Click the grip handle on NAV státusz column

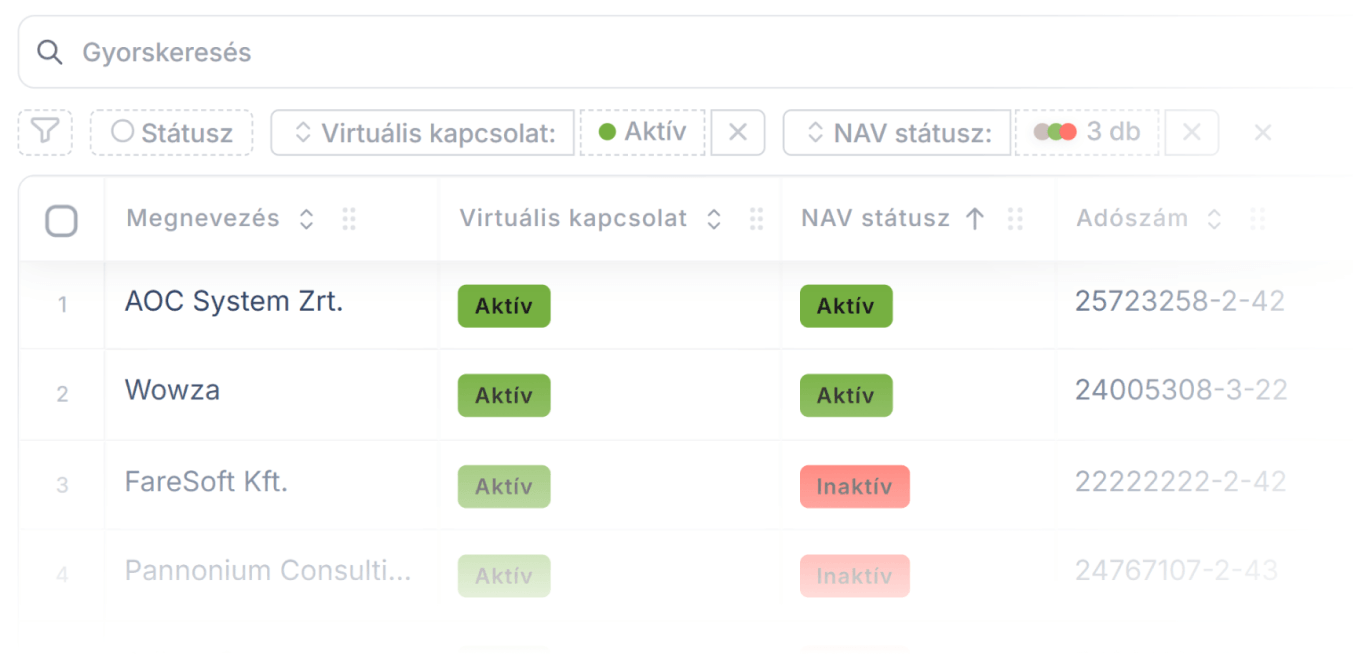pyautogui.click(x=1017, y=218)
